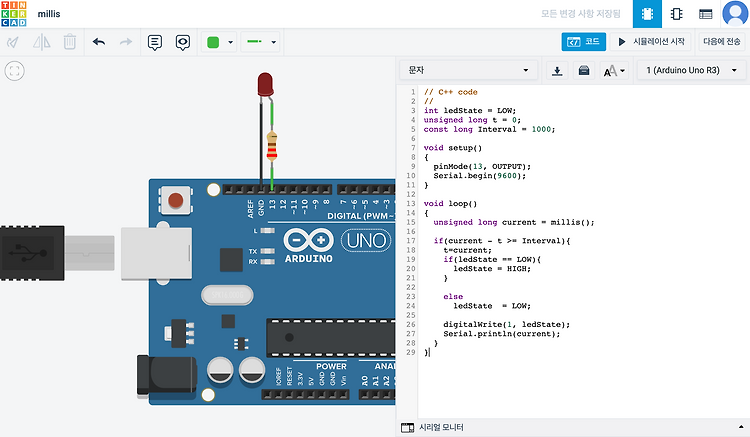Image resolution: width=750 pixels, height=437 pixels.
Task: Open the user profile avatar
Action: [x=735, y=13]
